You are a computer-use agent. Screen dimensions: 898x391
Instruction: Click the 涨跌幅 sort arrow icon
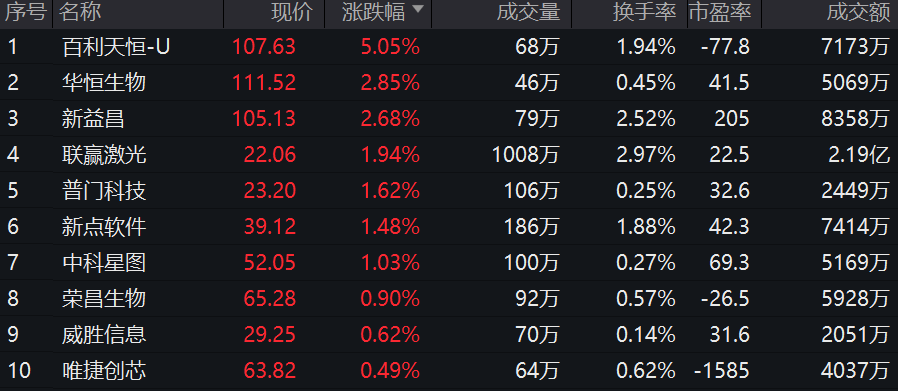click(418, 10)
